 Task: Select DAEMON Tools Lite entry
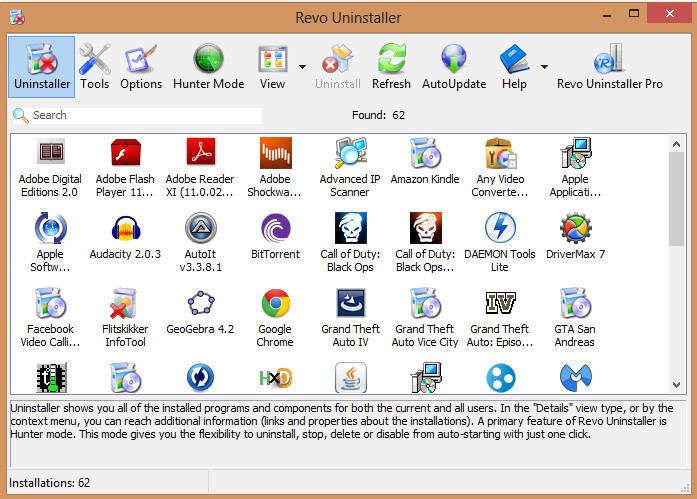pyautogui.click(x=500, y=242)
